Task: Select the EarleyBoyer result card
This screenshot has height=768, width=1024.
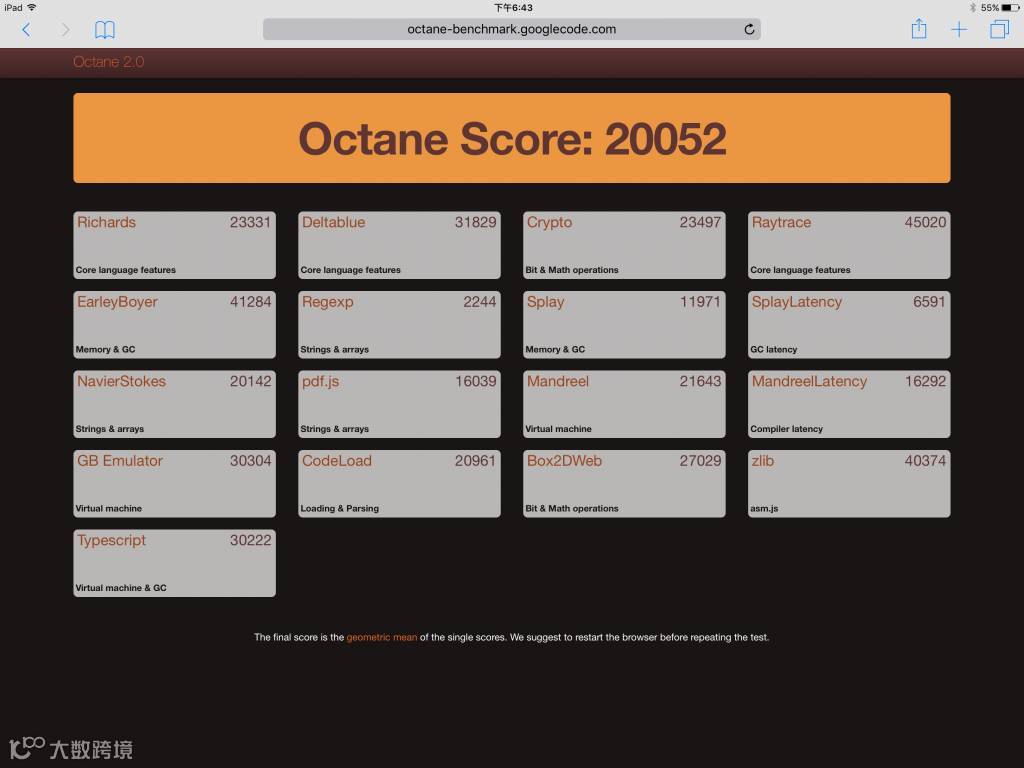Action: (174, 325)
